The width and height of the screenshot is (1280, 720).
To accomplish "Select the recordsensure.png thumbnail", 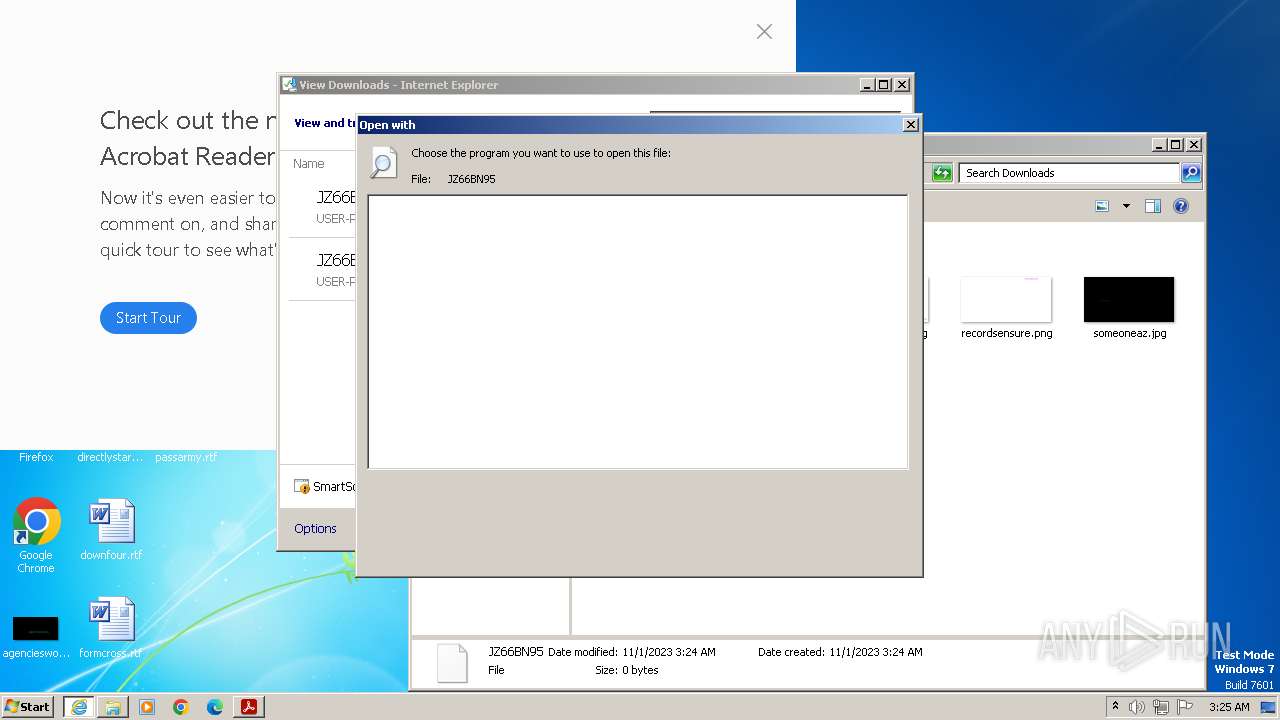I will [x=1006, y=299].
